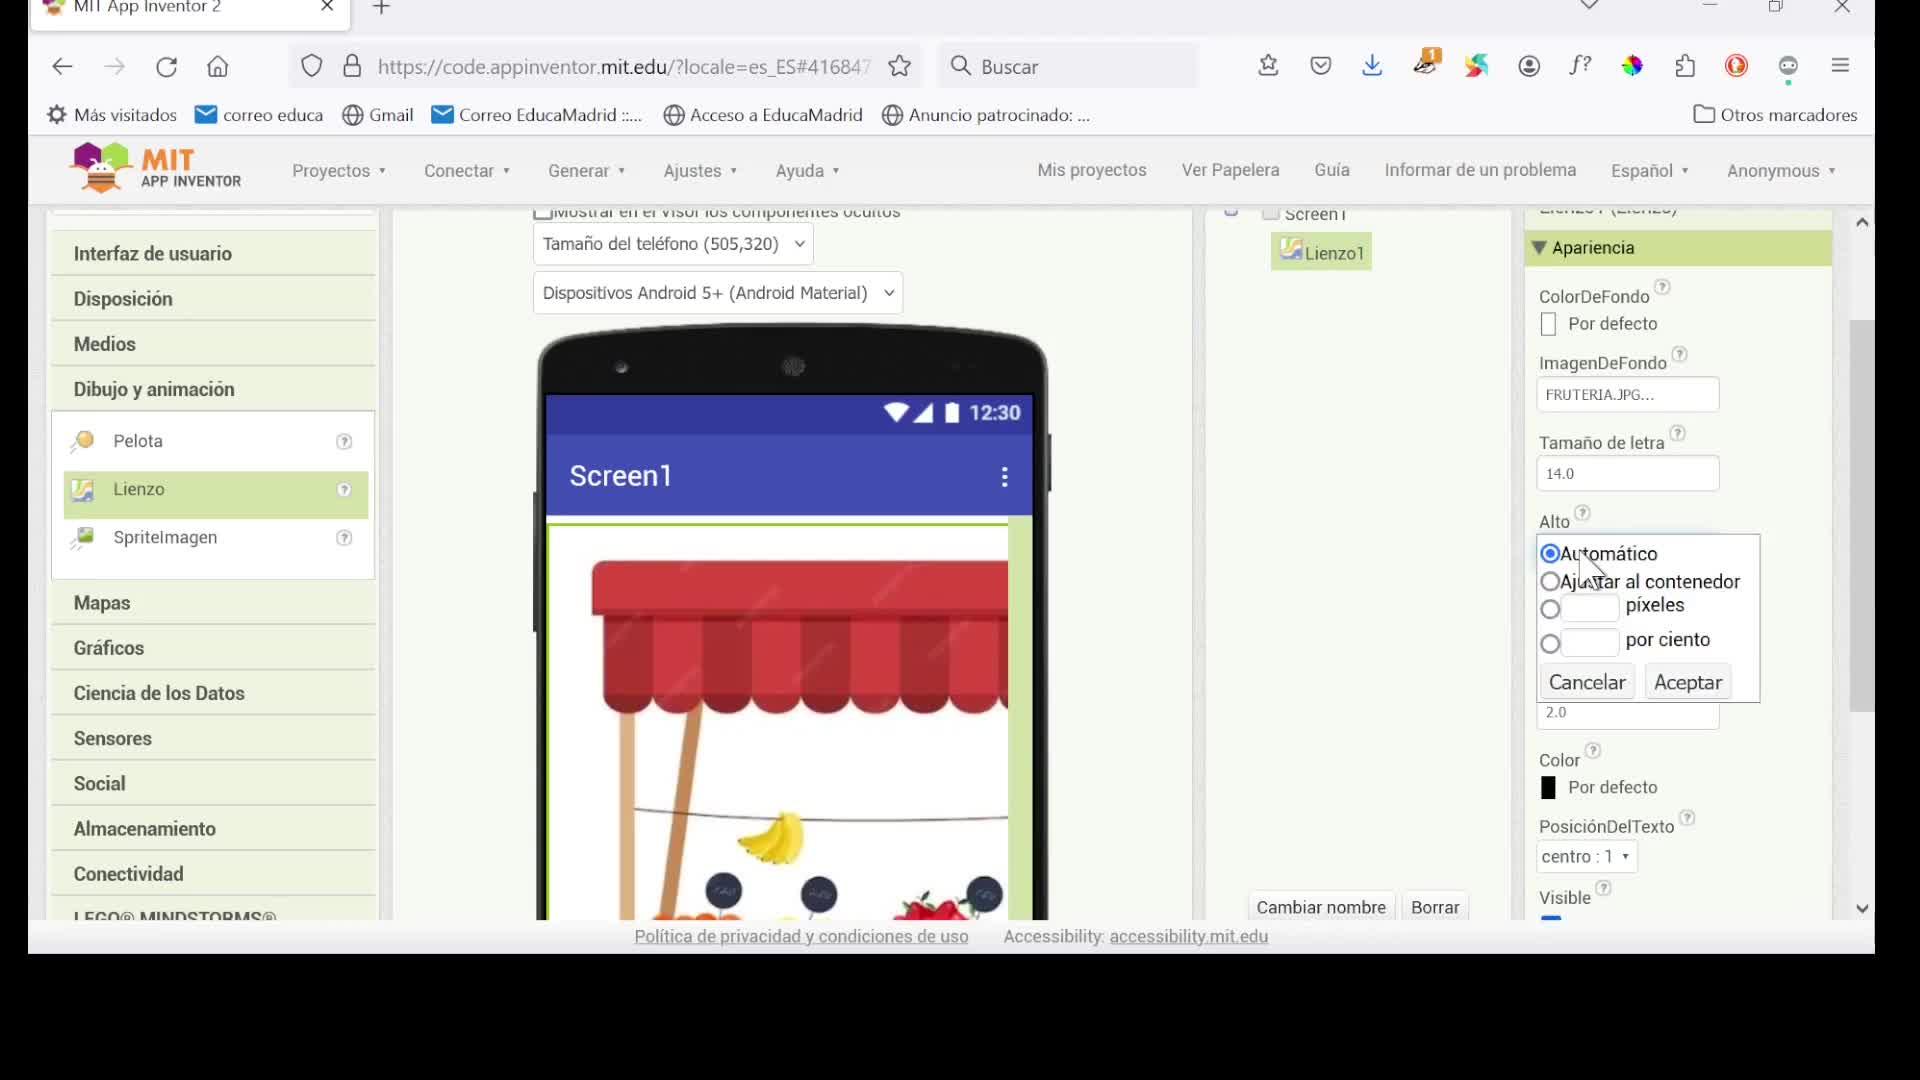This screenshot has width=1920, height=1080.
Task: Open Firefox downloads arrow icon
Action: [1372, 66]
